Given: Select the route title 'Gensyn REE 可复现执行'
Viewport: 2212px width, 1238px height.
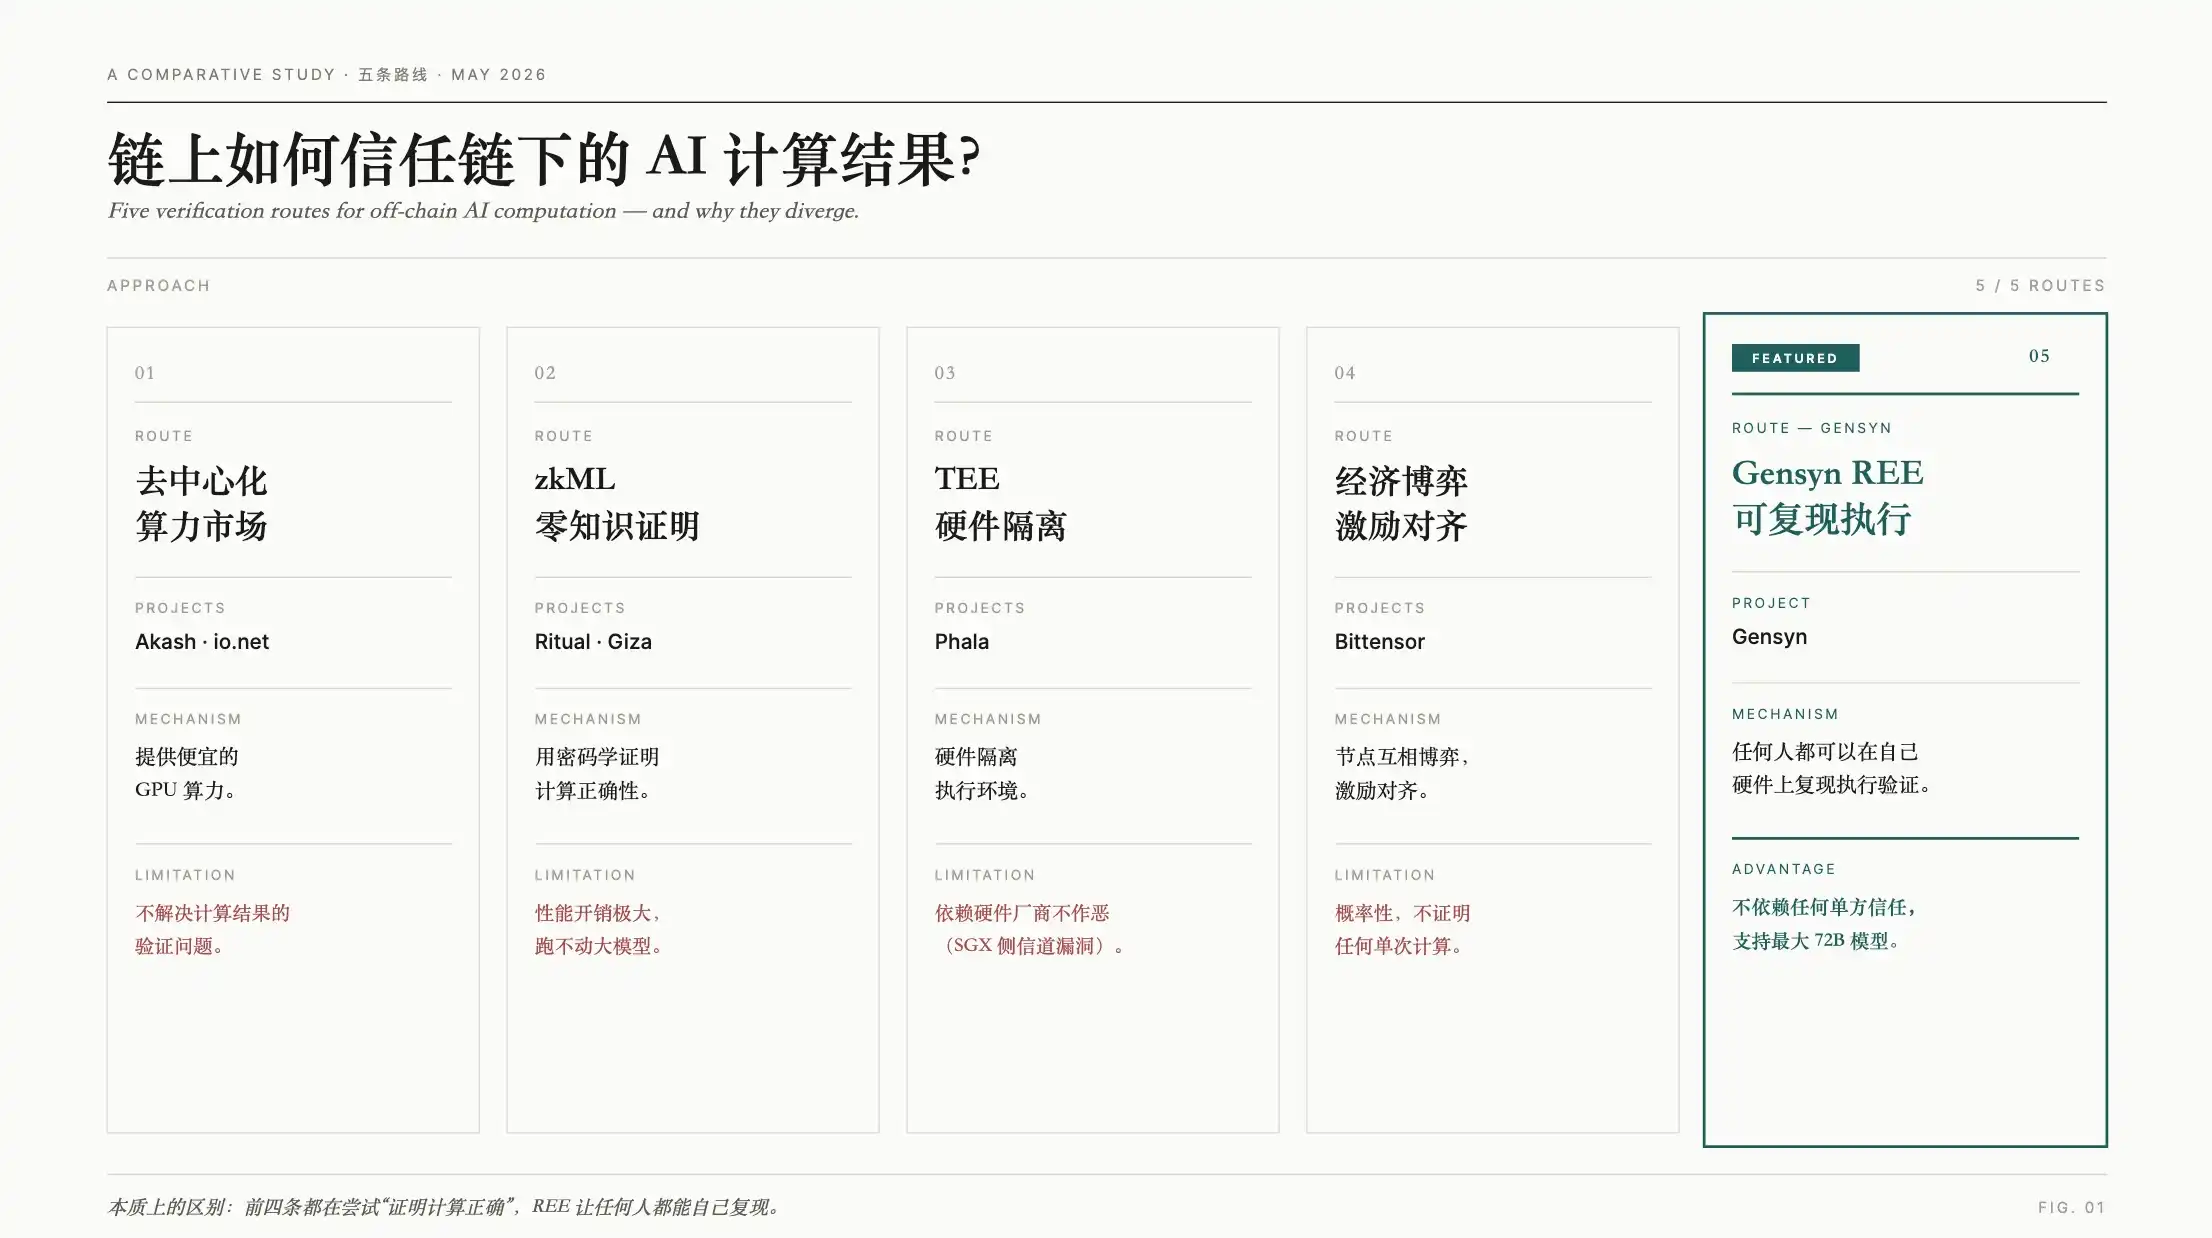Looking at the screenshot, I should [1828, 496].
